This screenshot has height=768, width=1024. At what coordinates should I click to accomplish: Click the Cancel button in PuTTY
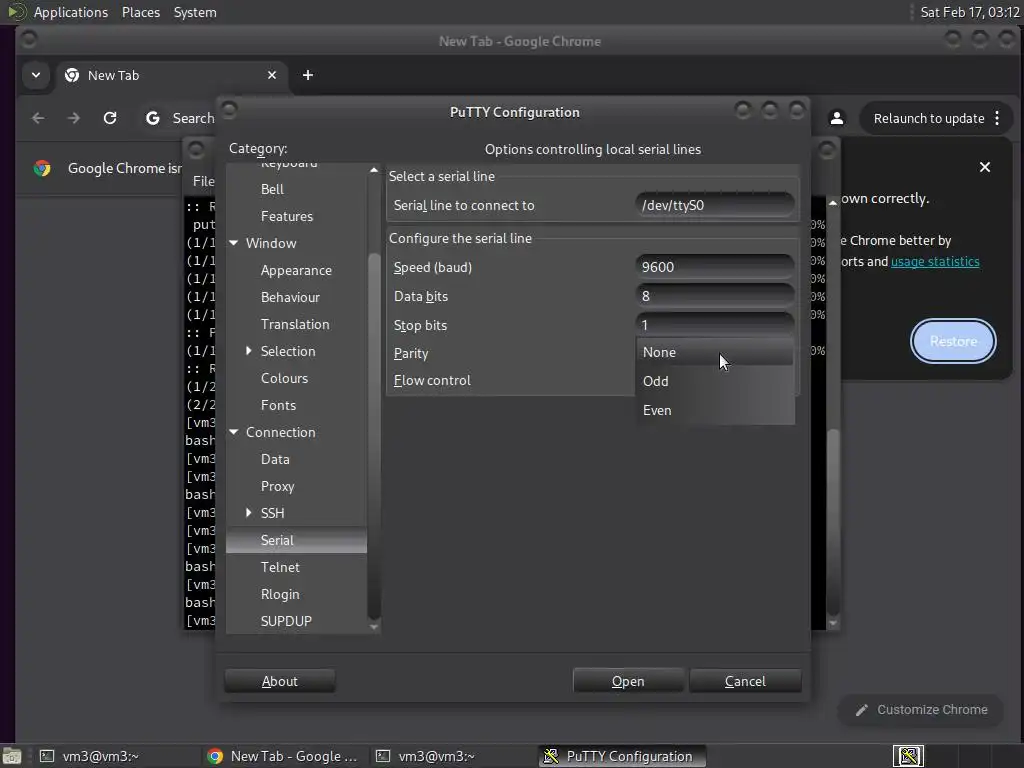pyautogui.click(x=745, y=681)
